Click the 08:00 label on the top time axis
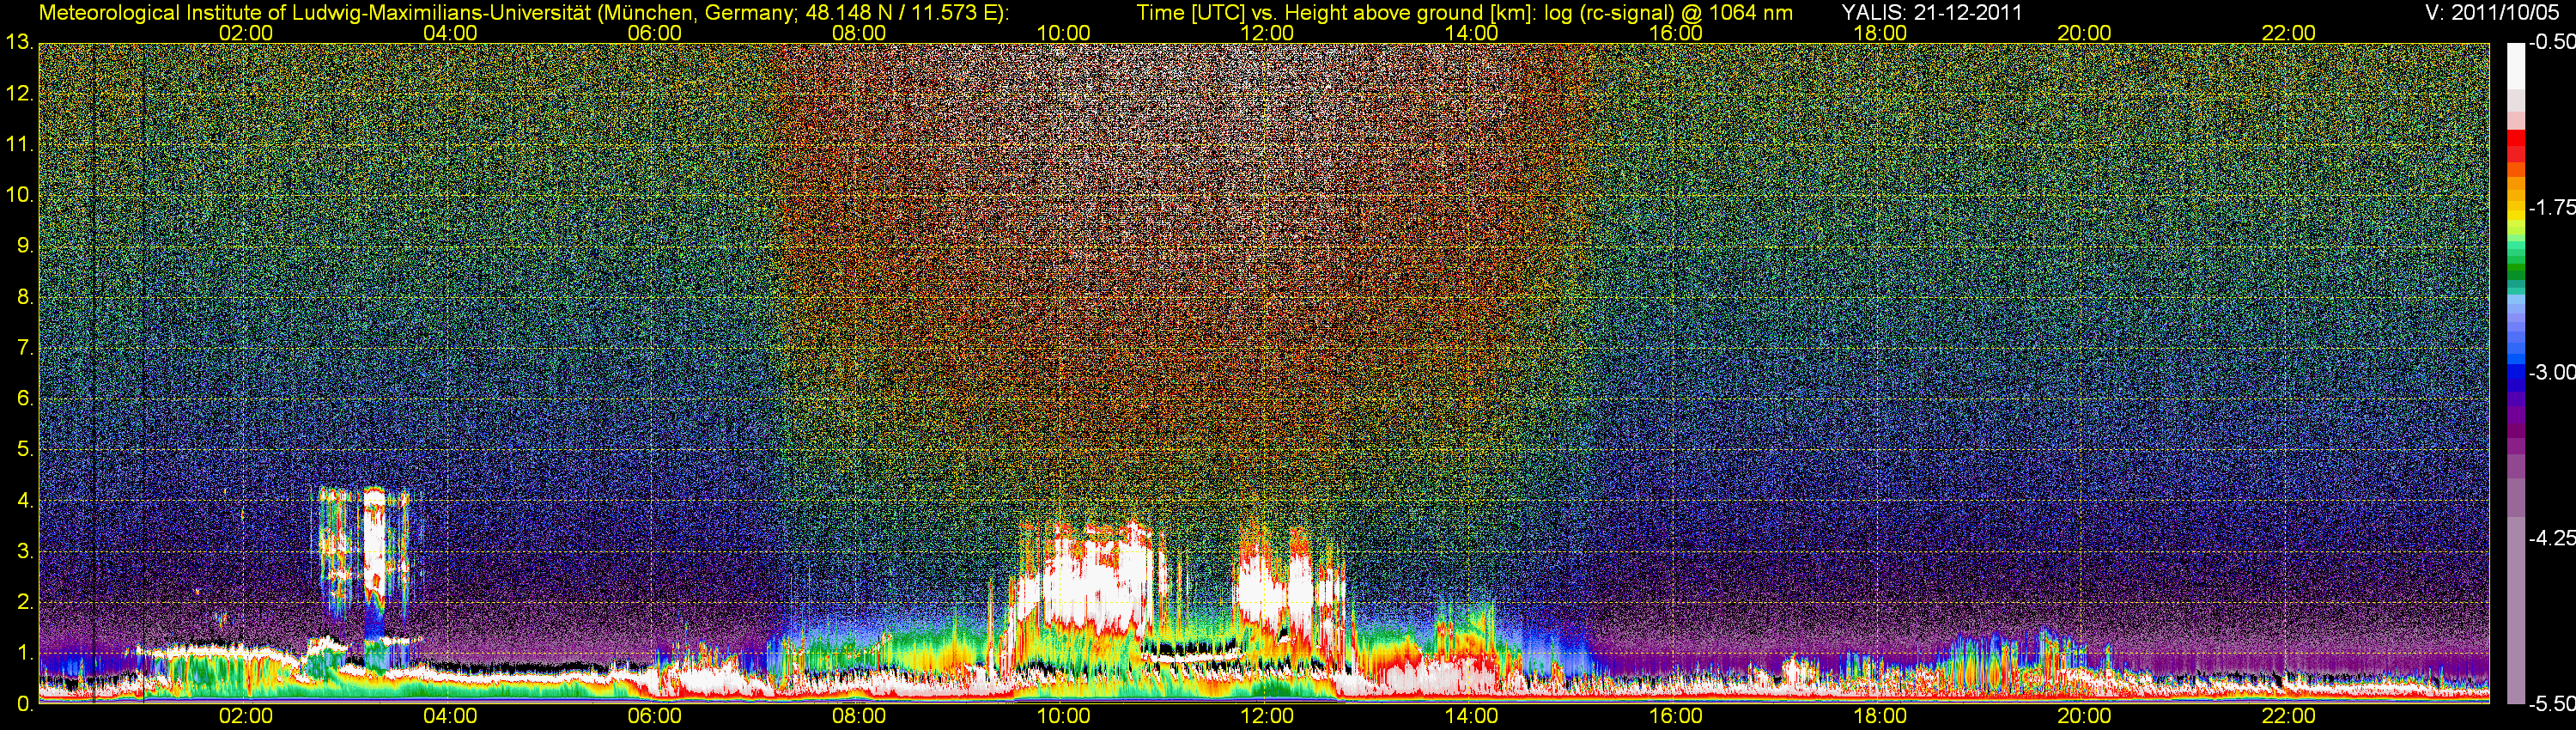Viewport: 2576px width, 730px height. [859, 33]
